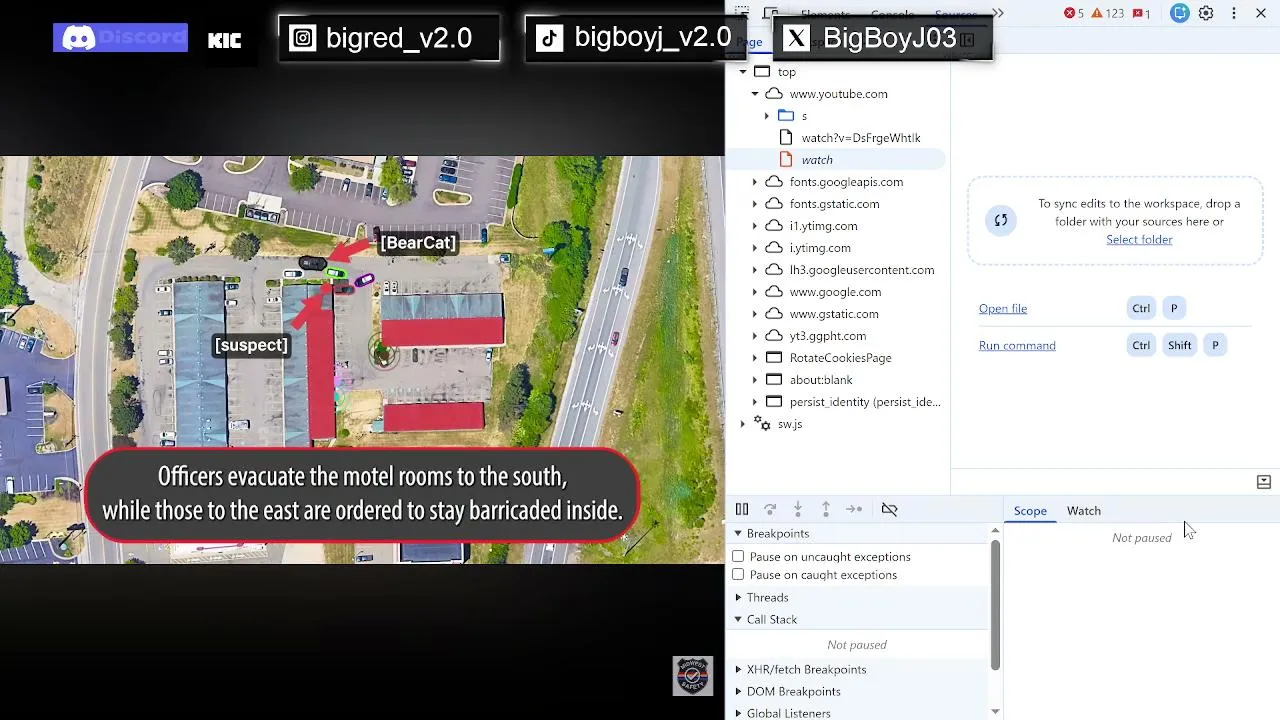The width and height of the screenshot is (1280, 720).
Task: Select the watch?v=DsFrgeWhtIk file
Action: coord(861,138)
